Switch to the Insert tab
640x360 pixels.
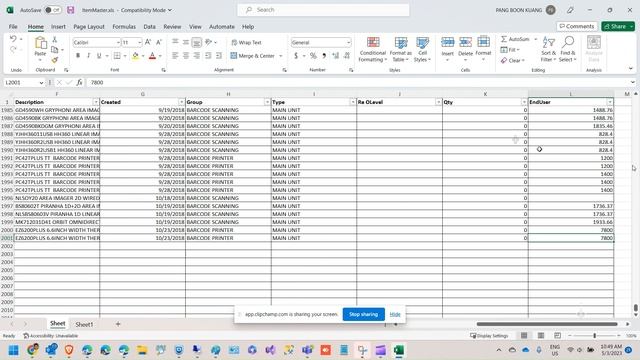click(58, 27)
